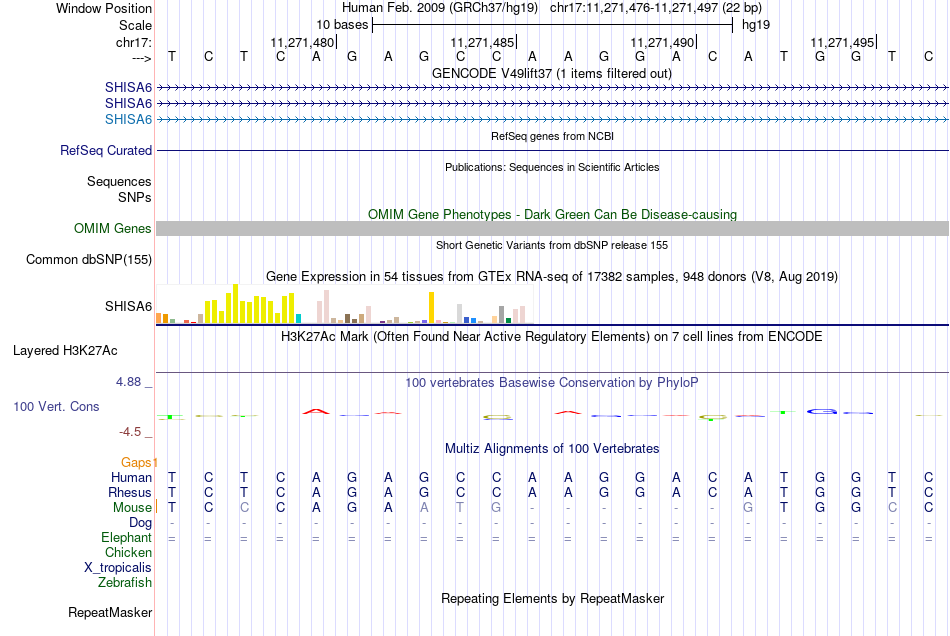Click the chr17: base position label

coord(133,42)
